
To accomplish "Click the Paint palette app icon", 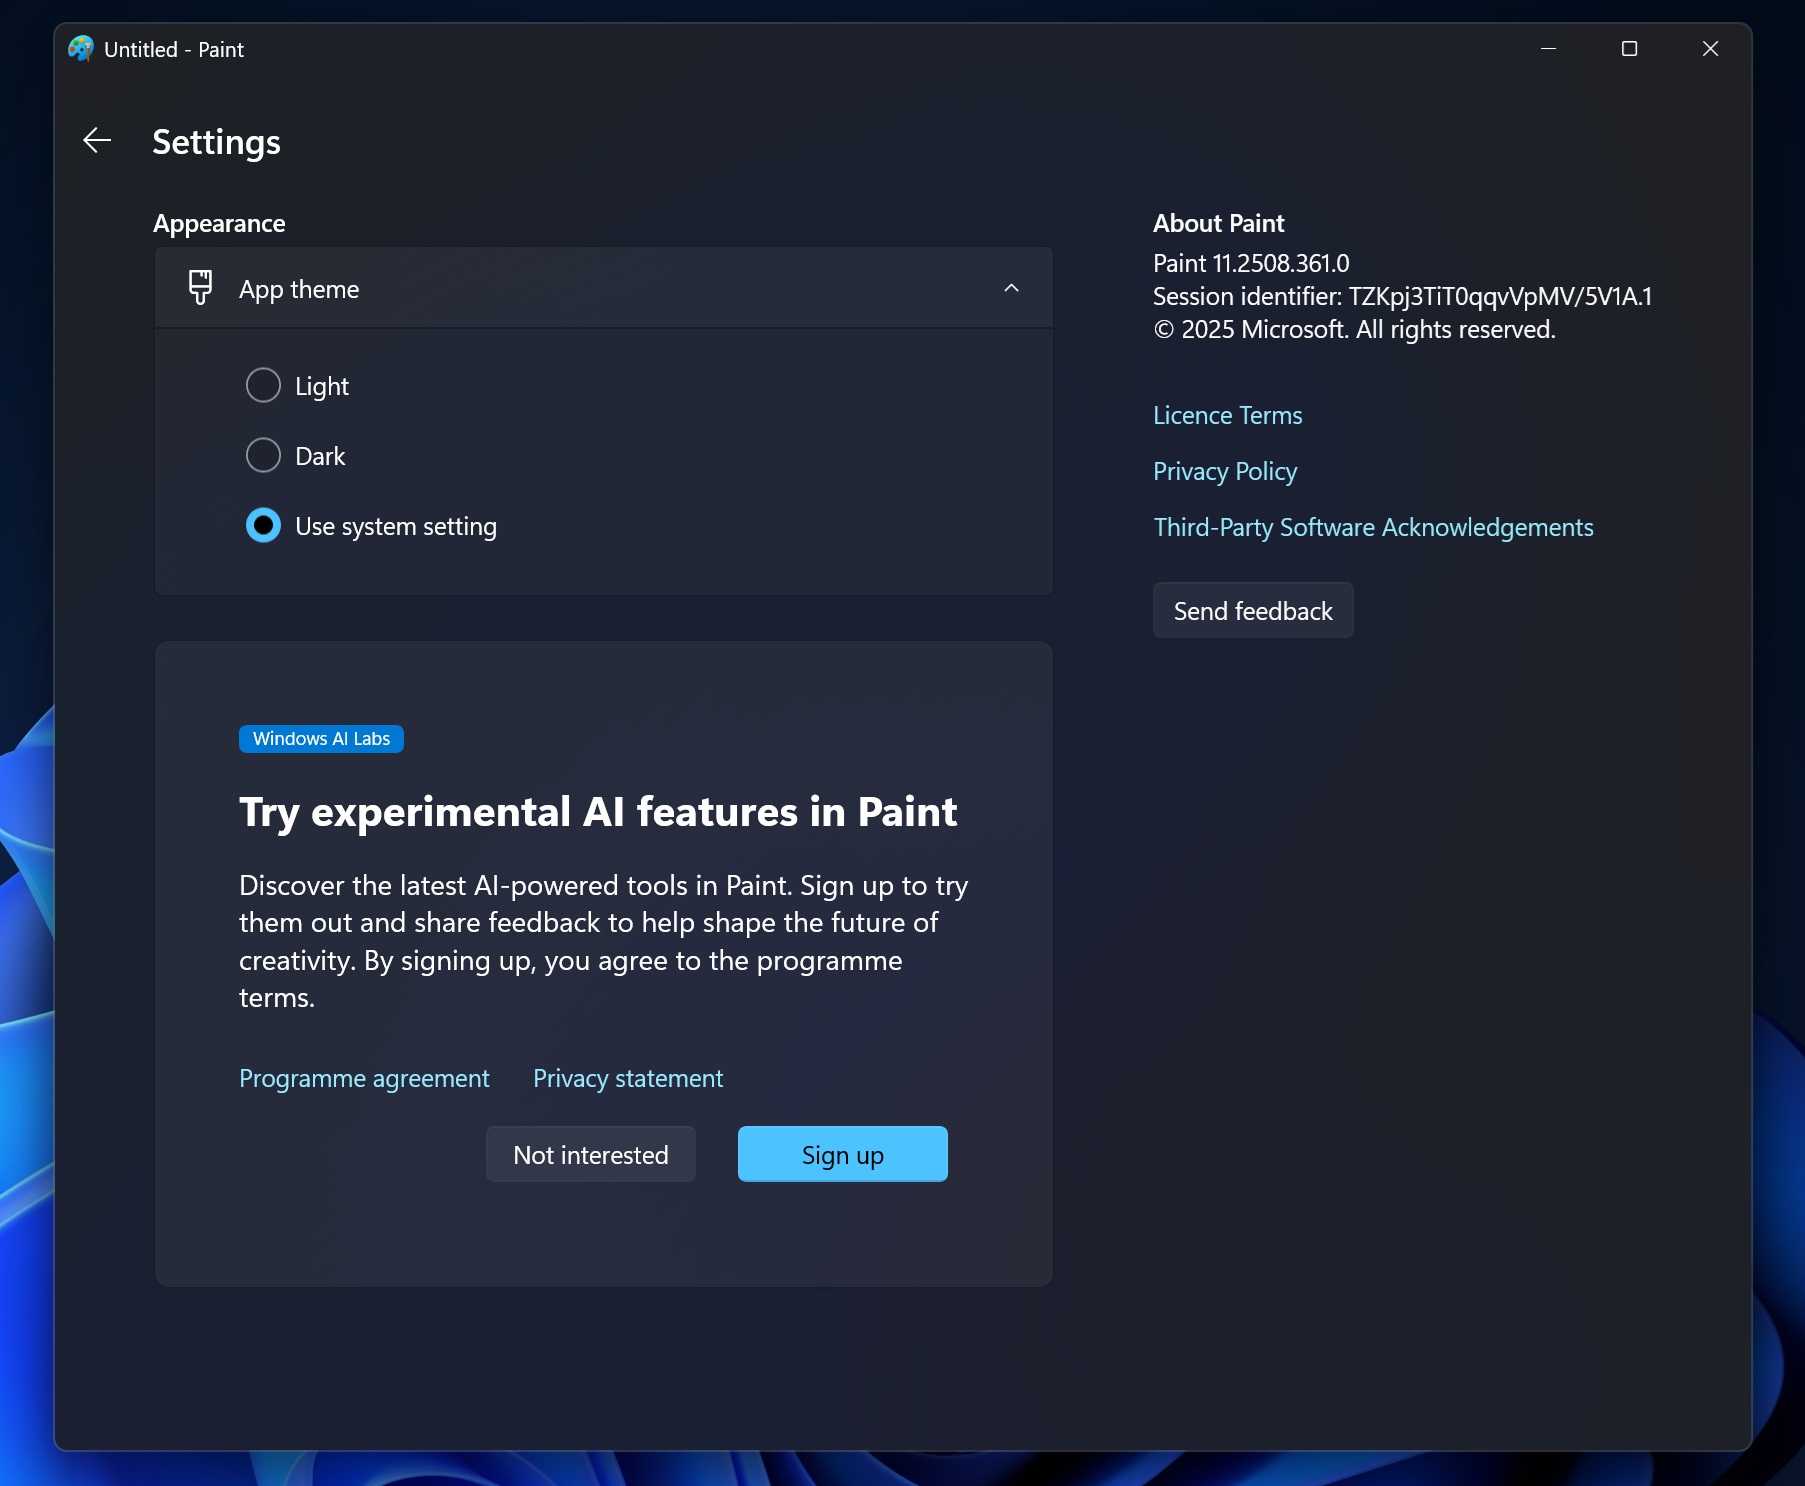I will [x=81, y=49].
